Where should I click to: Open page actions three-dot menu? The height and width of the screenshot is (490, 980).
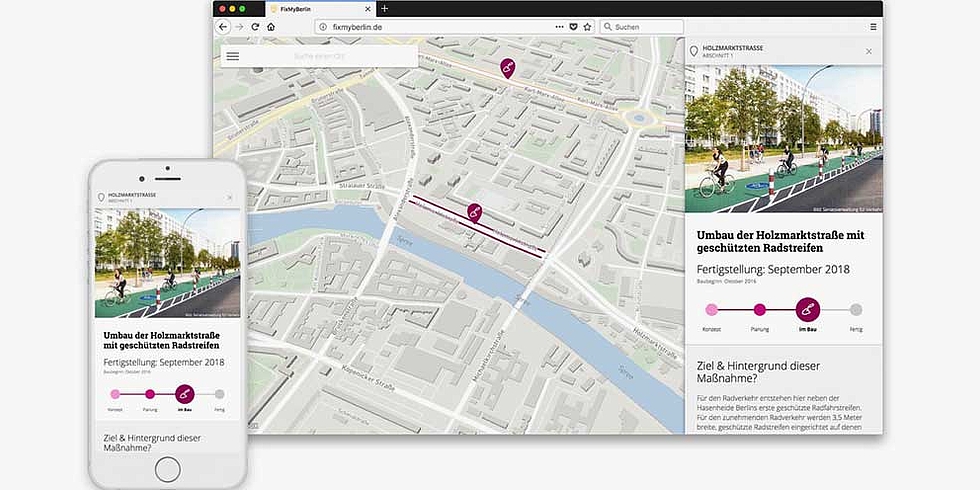point(559,27)
